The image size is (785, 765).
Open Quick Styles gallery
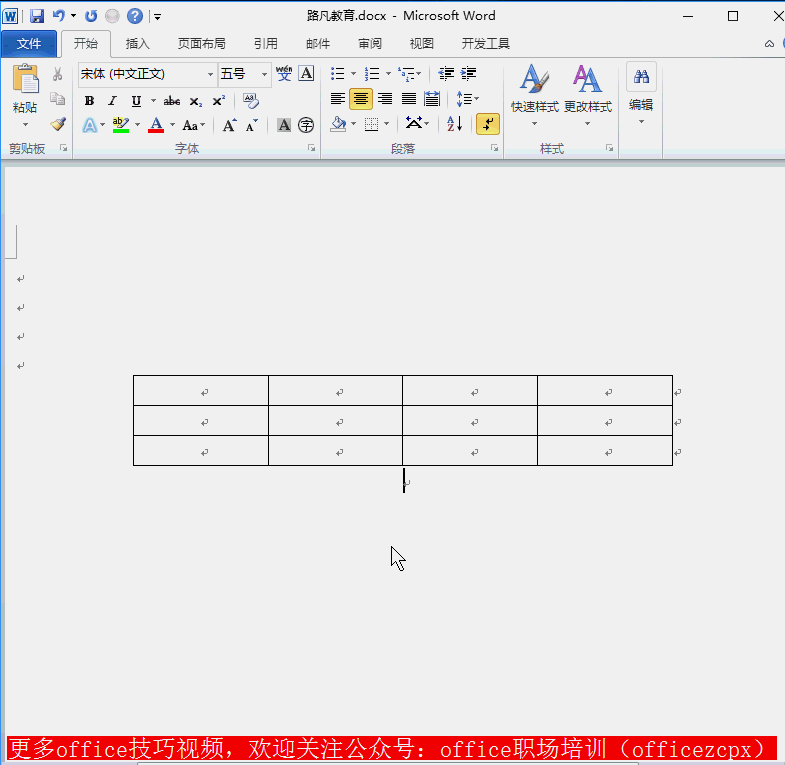coord(535,95)
